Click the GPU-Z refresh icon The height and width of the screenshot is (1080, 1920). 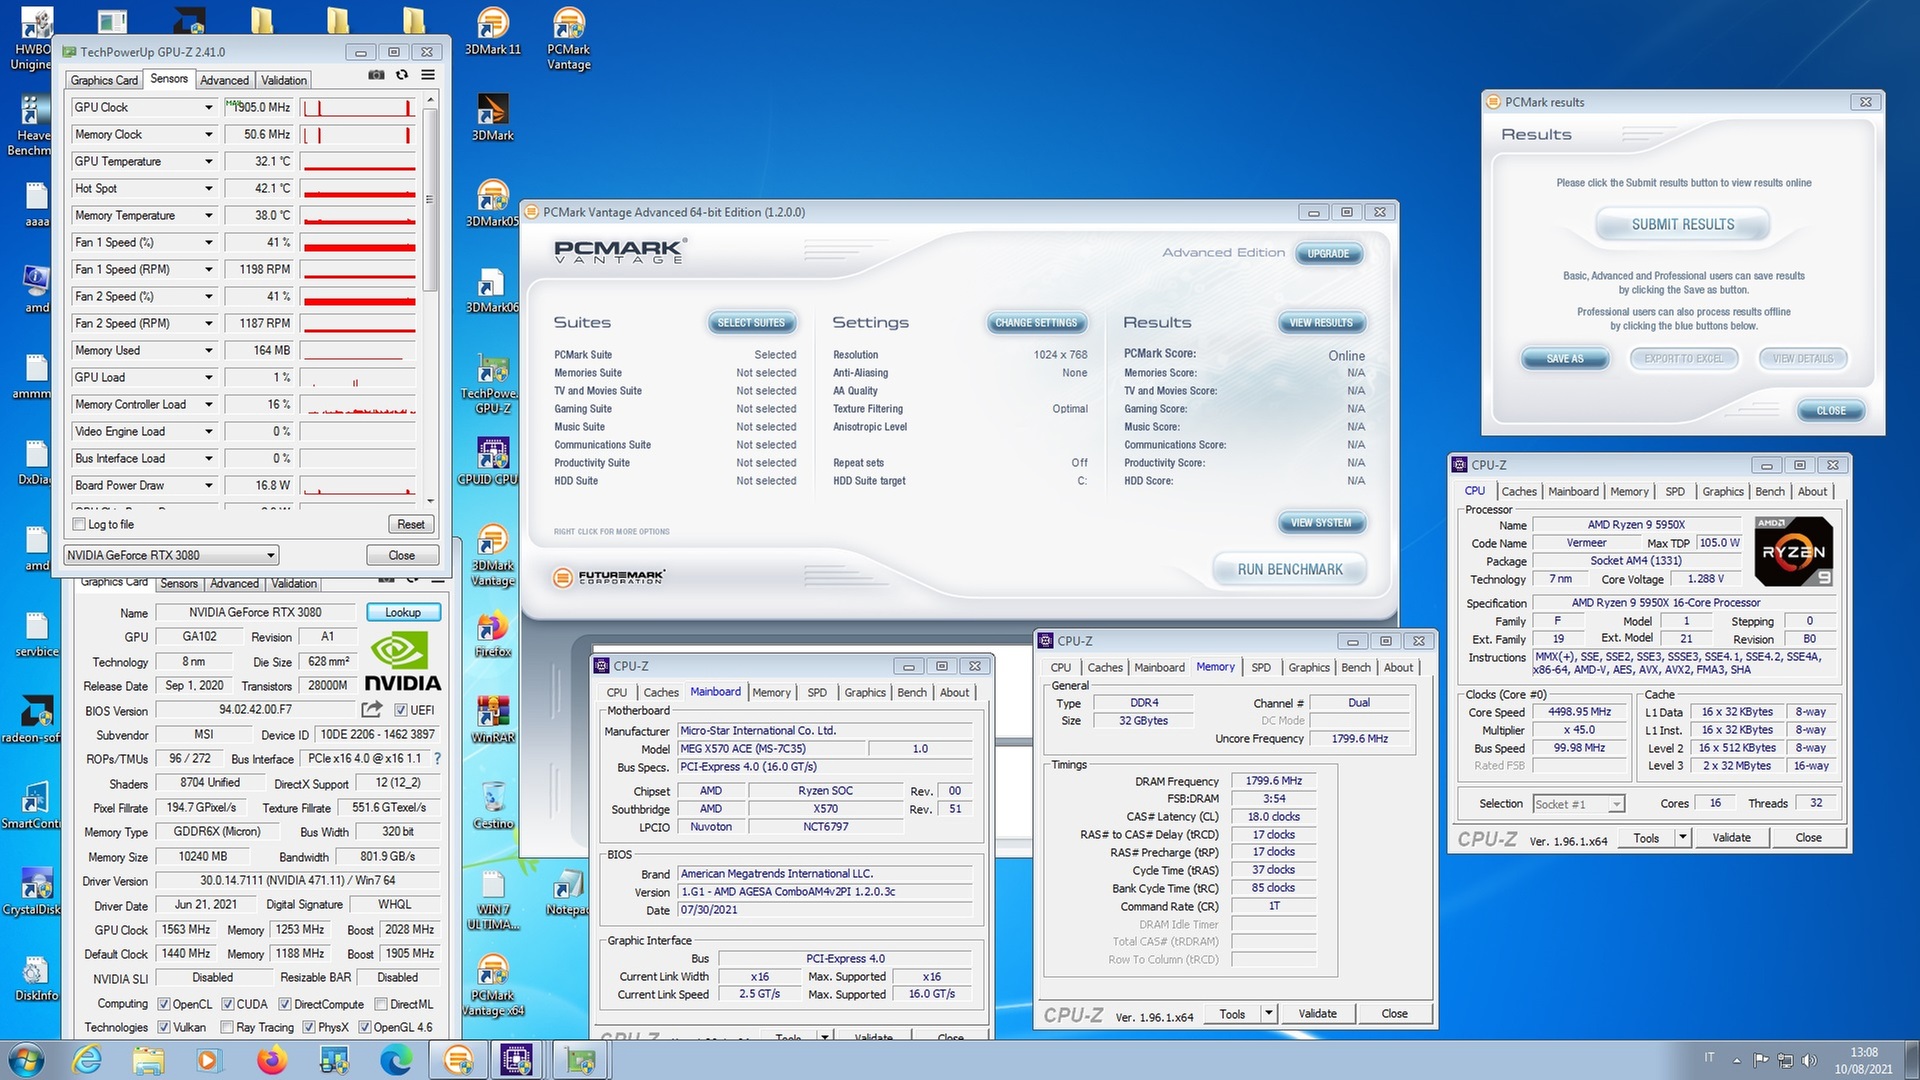pos(402,75)
